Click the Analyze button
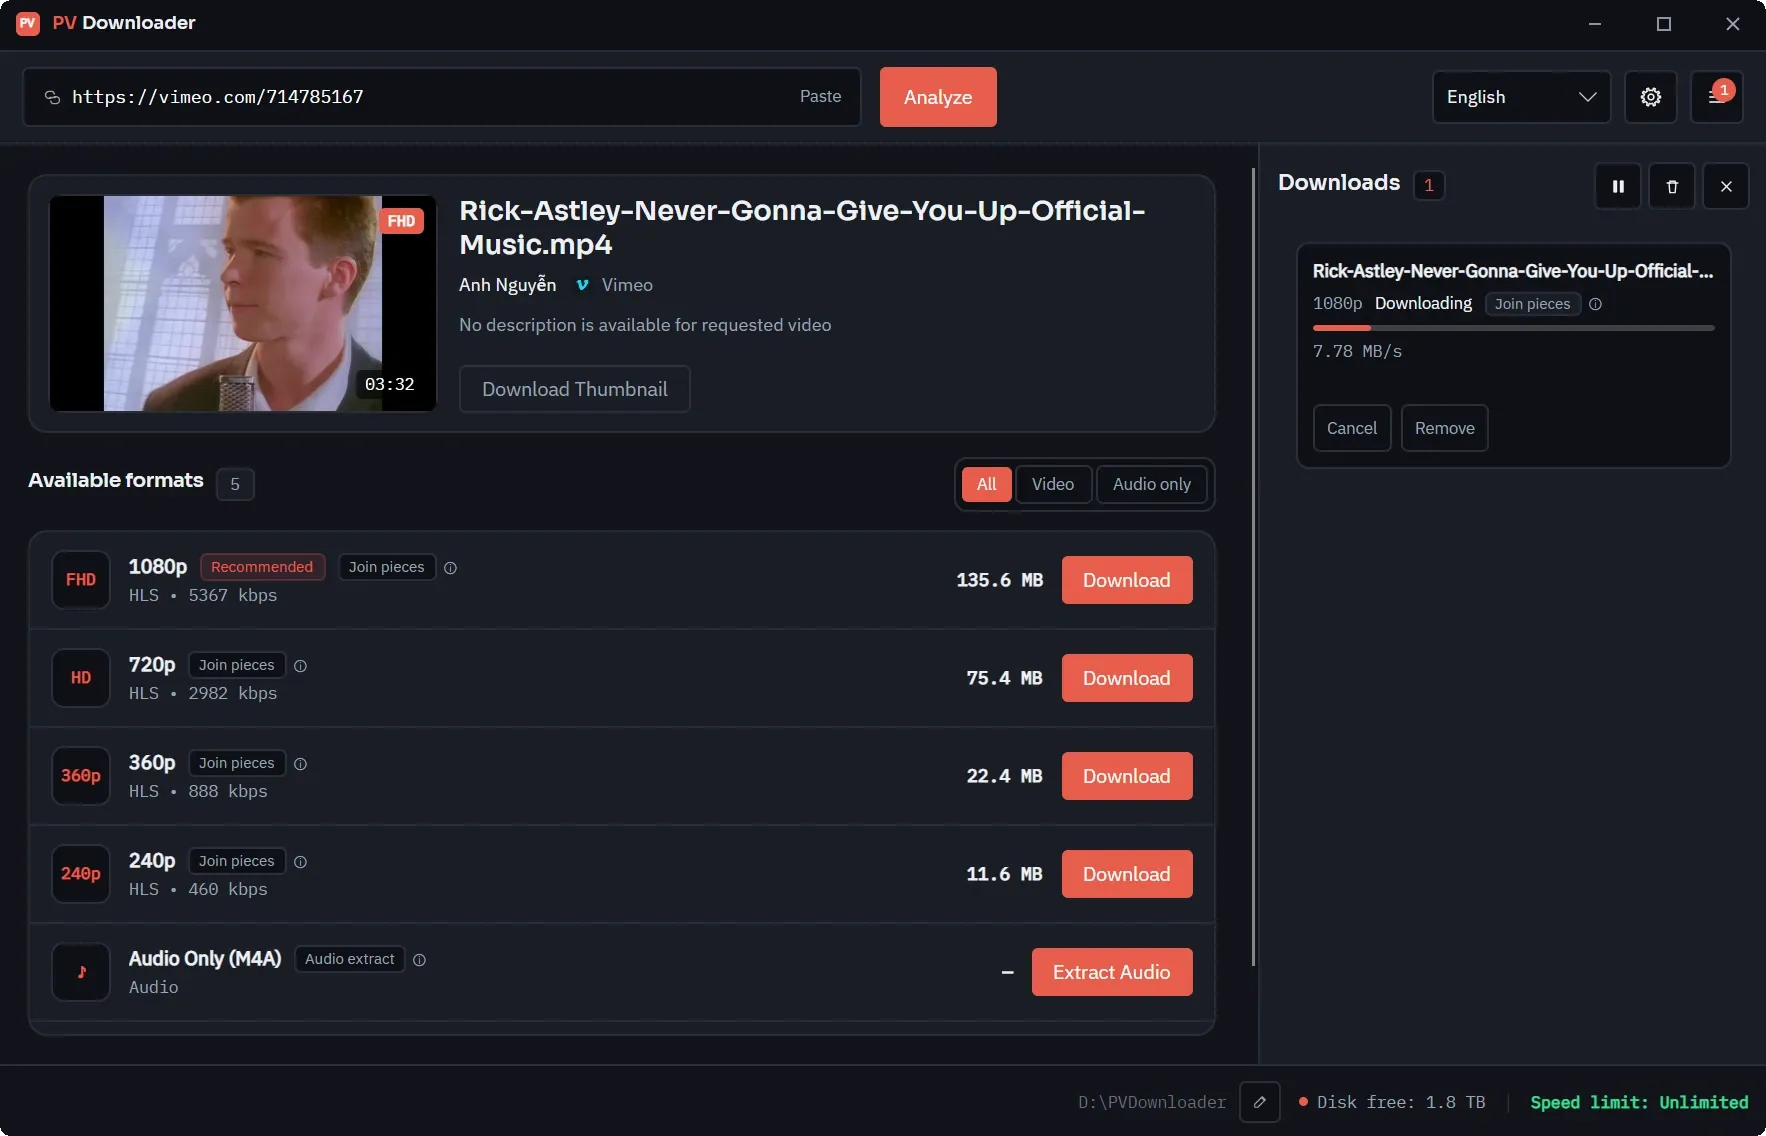The image size is (1766, 1136). [x=938, y=97]
